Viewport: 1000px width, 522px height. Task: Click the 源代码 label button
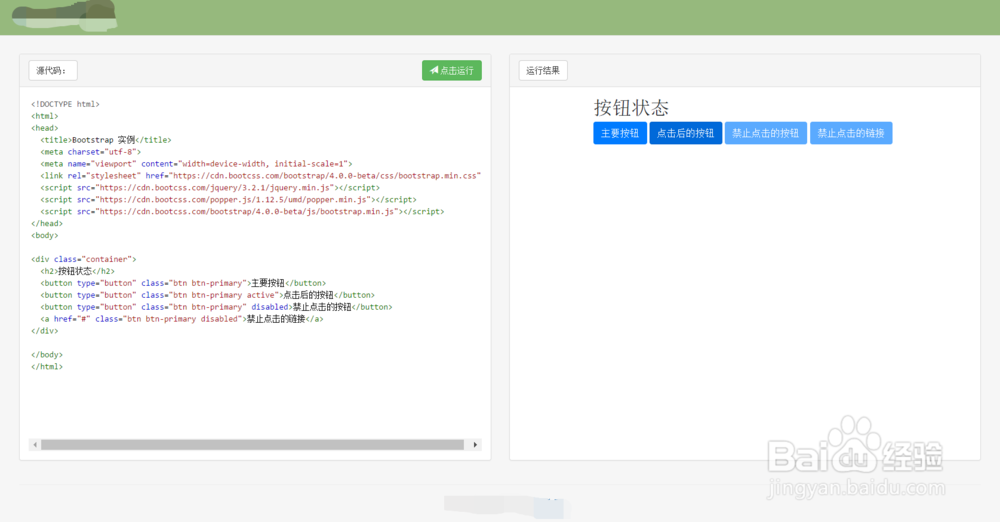(x=53, y=70)
